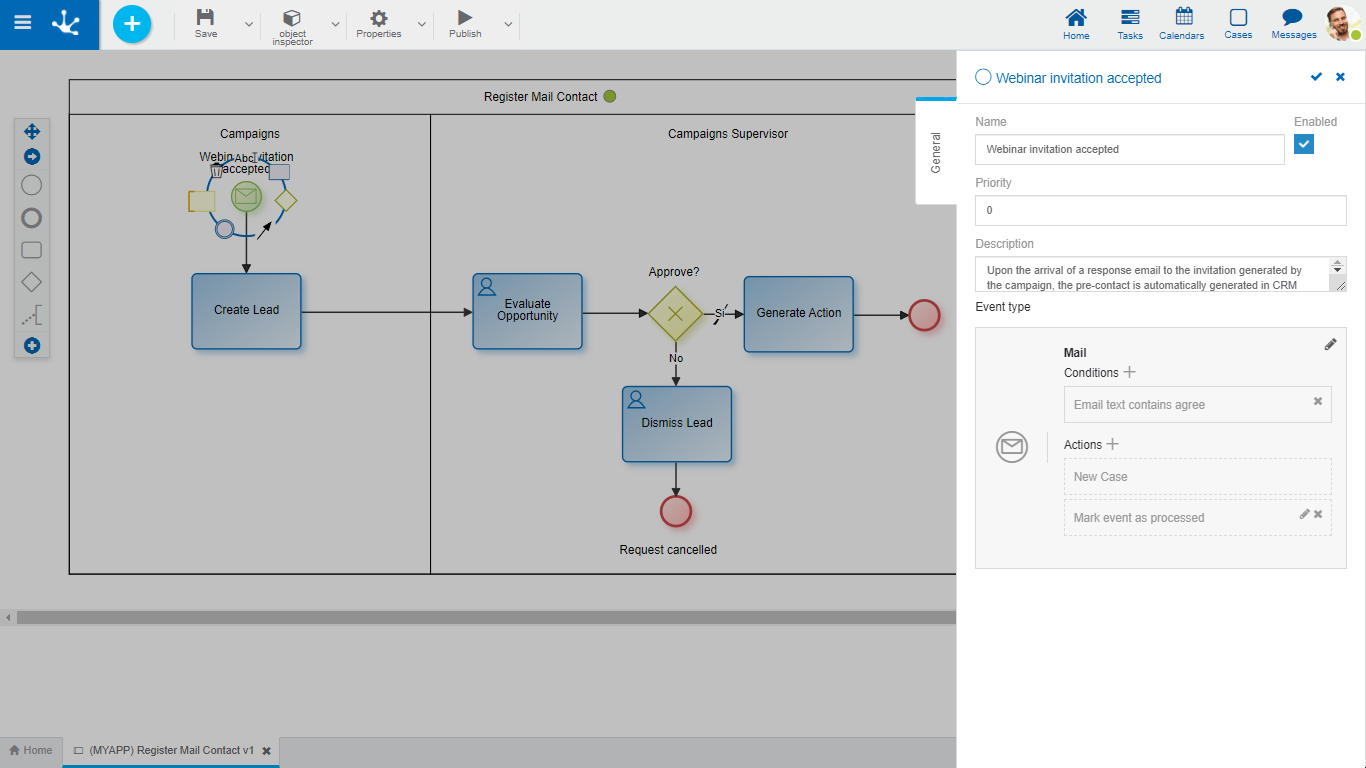The image size is (1366, 768).
Task: Switch to the Home bottom tab
Action: pyautogui.click(x=31, y=750)
